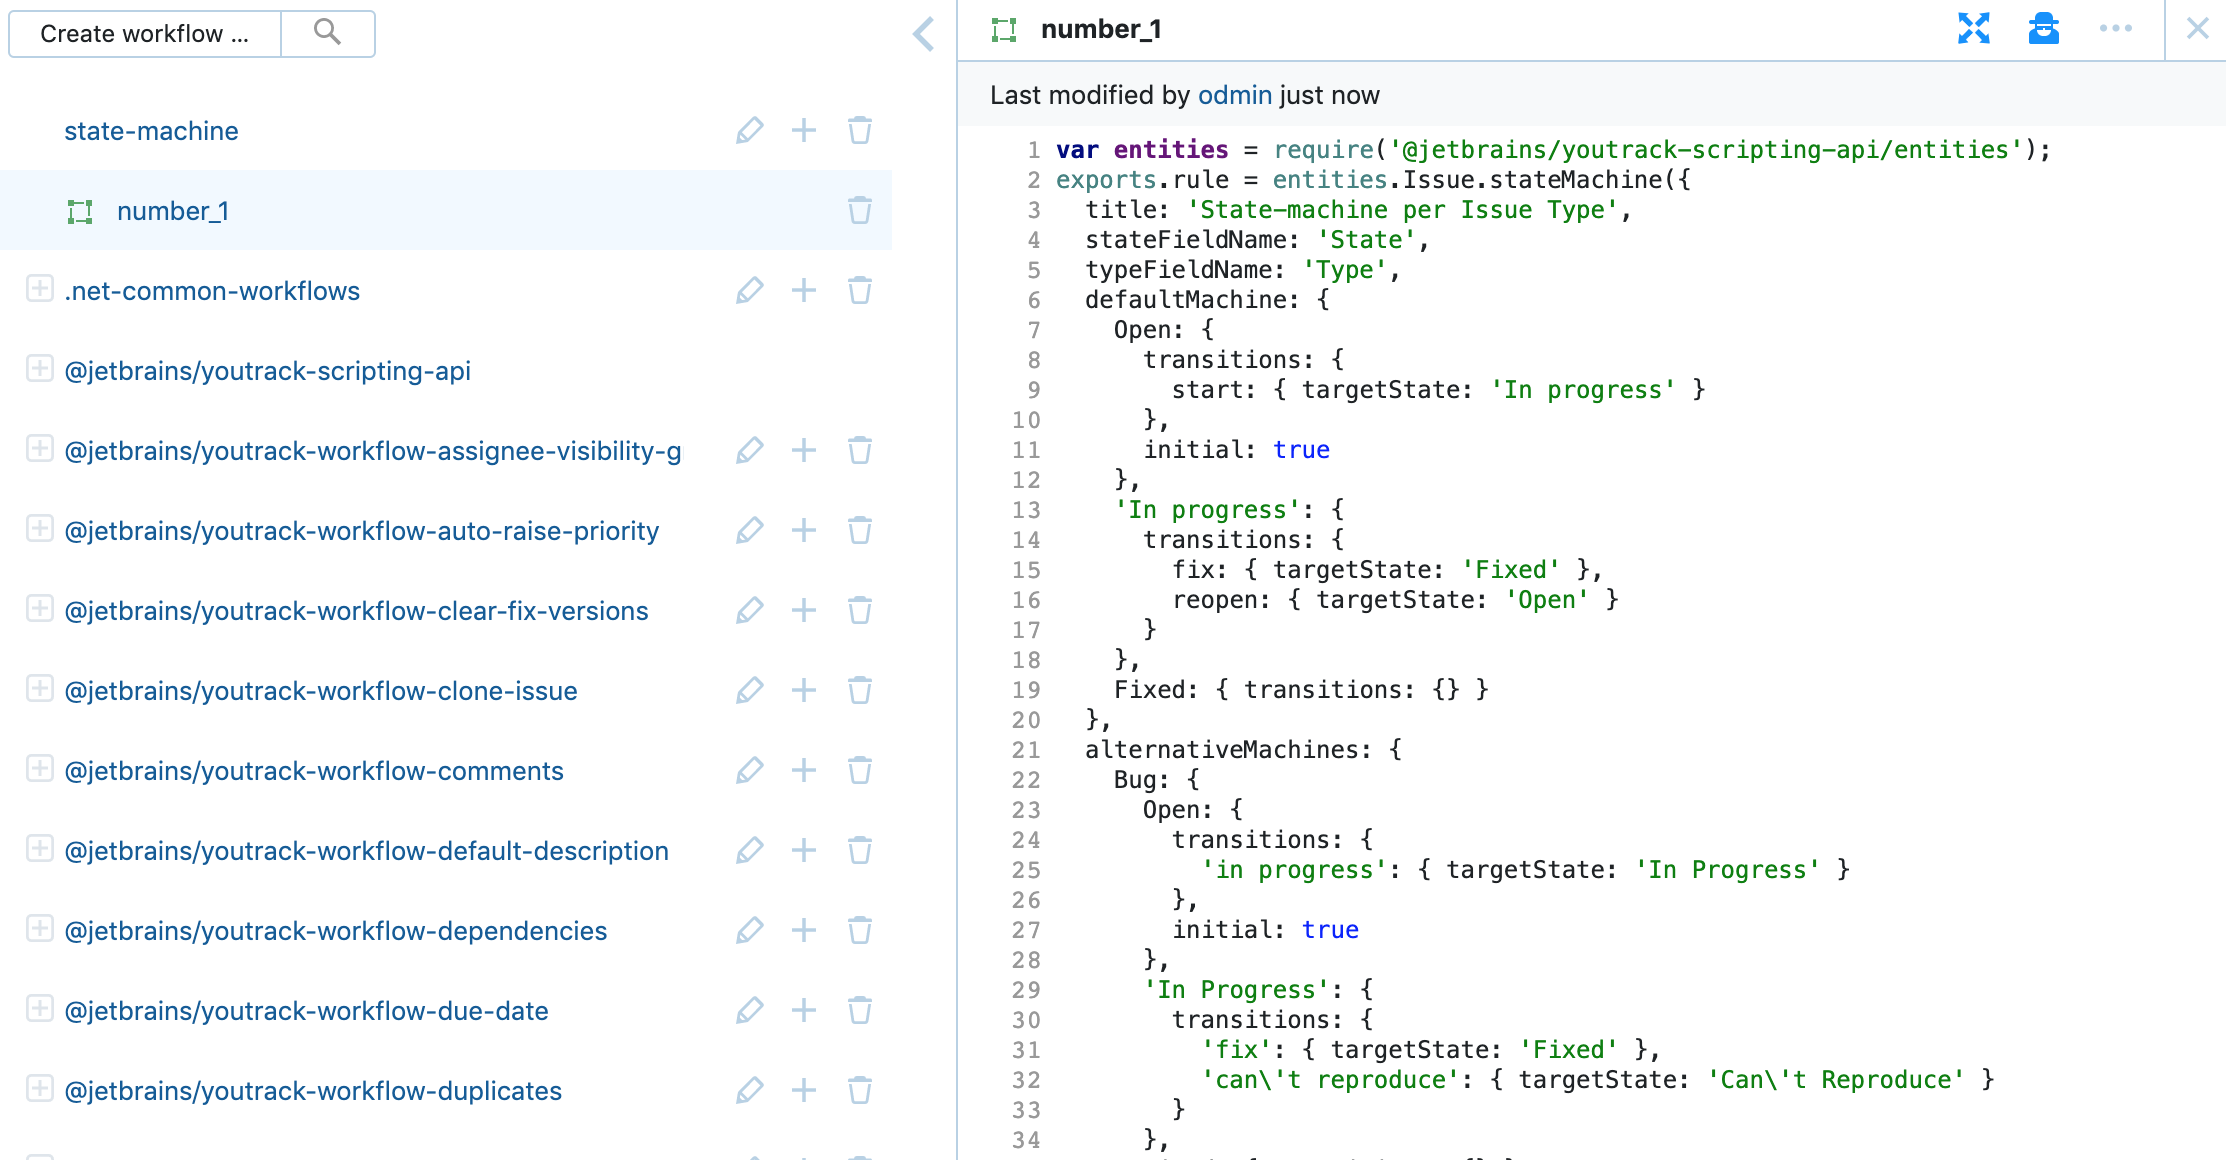Expand youtrack-workflow-duplicates node
This screenshot has width=2226, height=1160.
(x=39, y=1090)
